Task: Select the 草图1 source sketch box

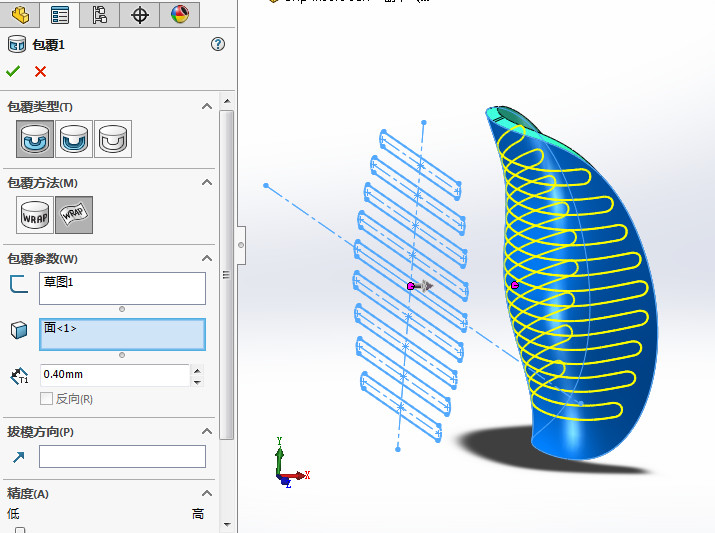Action: pos(122,288)
